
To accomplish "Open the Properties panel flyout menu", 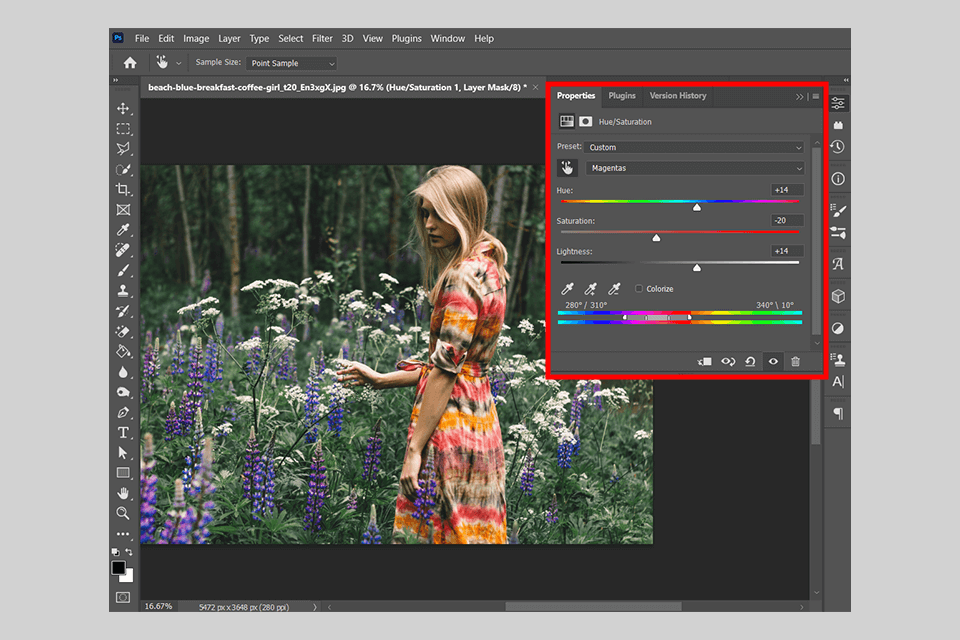I will pyautogui.click(x=816, y=97).
